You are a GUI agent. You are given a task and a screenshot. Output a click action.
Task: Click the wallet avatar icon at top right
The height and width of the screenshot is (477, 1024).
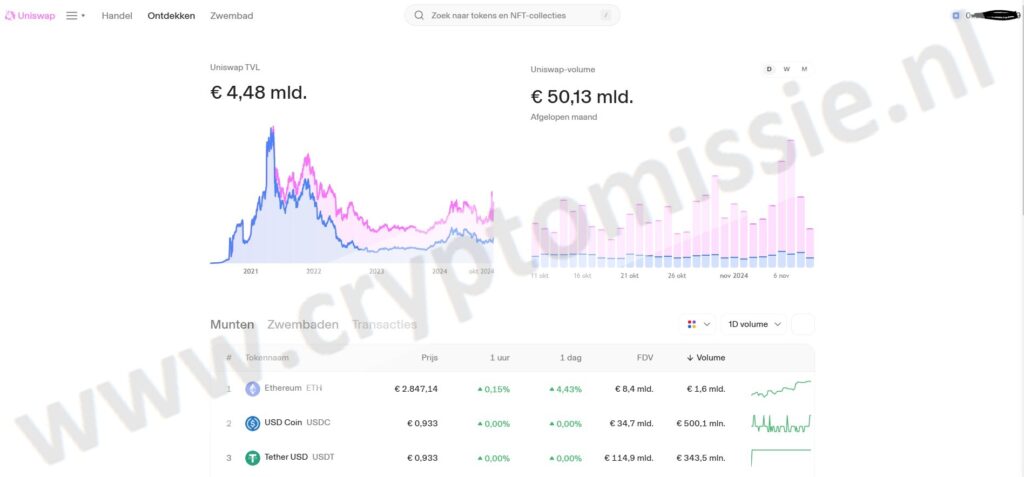[x=956, y=16]
